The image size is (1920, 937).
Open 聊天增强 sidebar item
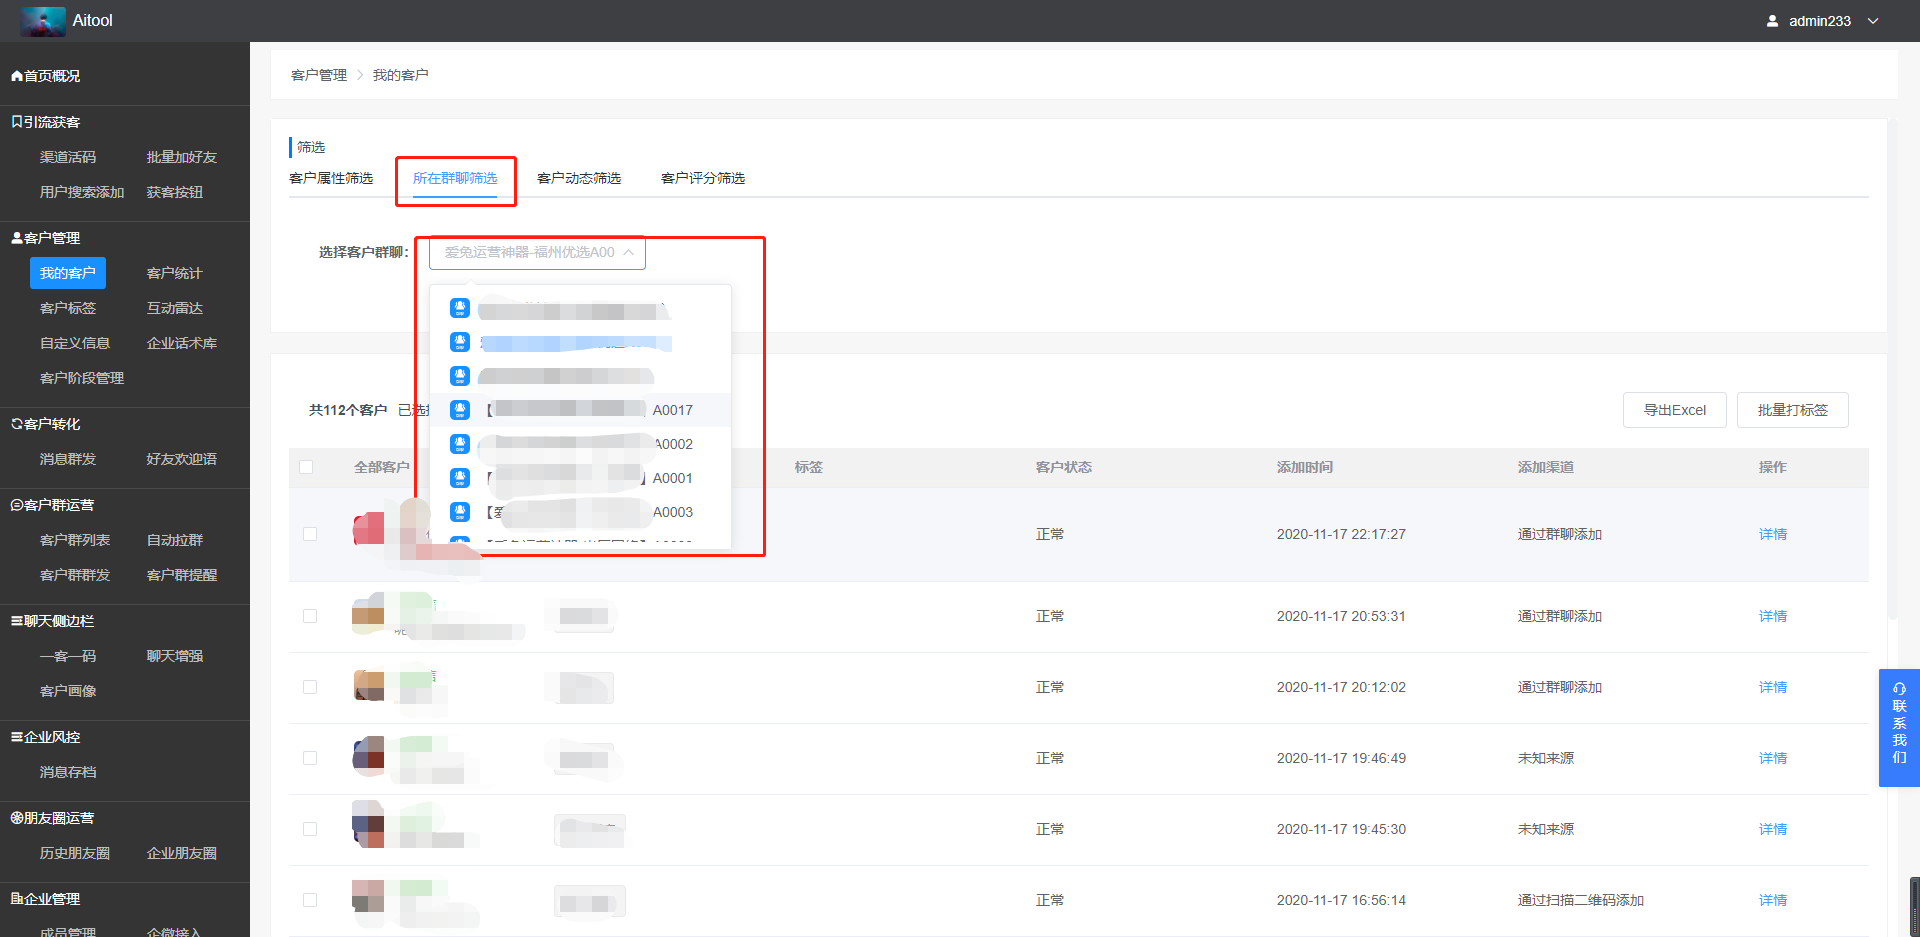click(x=175, y=656)
